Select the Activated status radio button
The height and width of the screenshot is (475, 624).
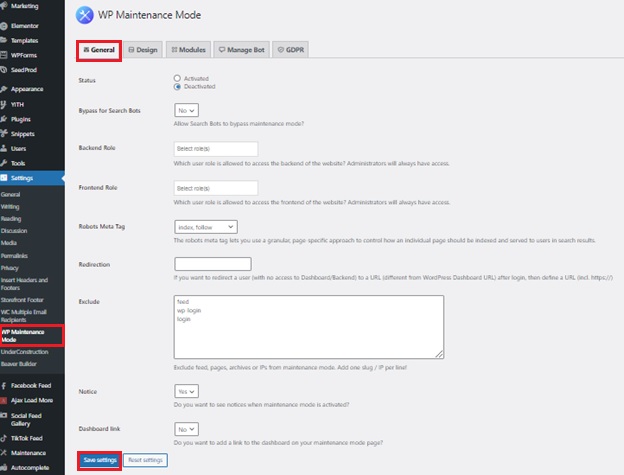pyautogui.click(x=177, y=78)
